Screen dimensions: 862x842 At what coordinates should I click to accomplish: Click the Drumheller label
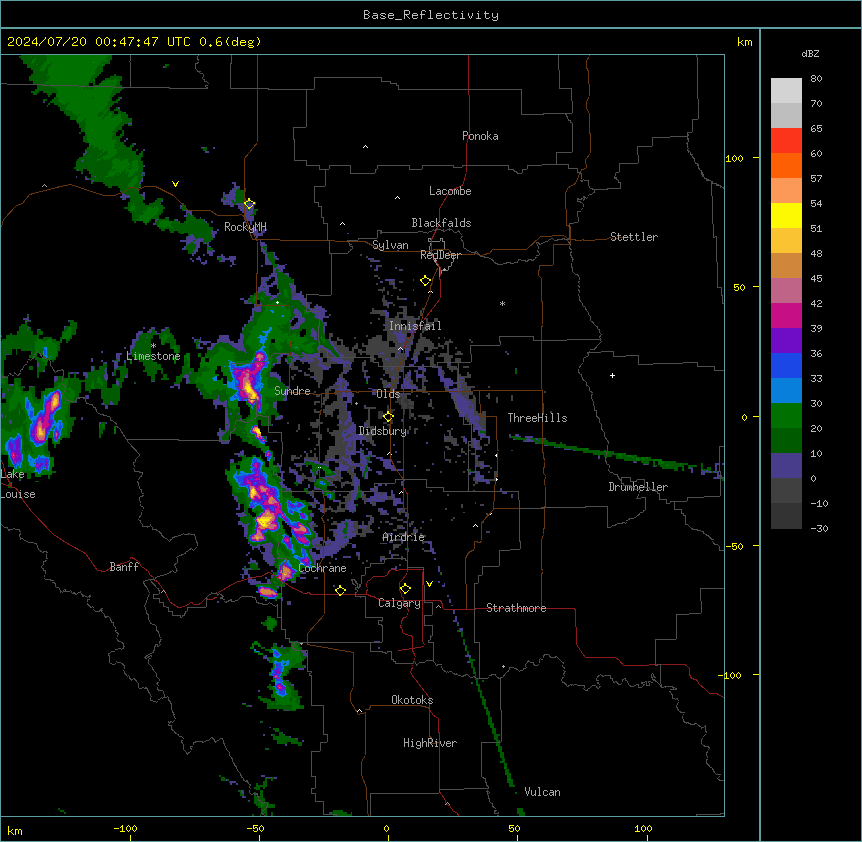click(638, 487)
